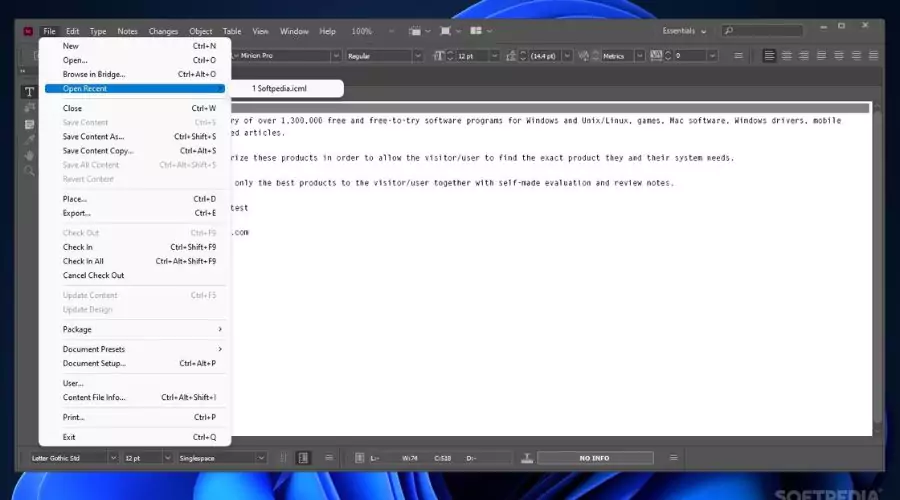Justify with last line aligned right
Screen dimensions: 900x500
coord(856,56)
